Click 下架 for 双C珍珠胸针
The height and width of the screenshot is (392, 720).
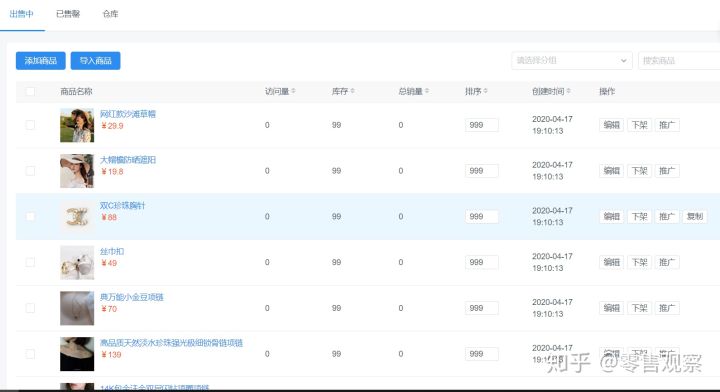pos(639,216)
